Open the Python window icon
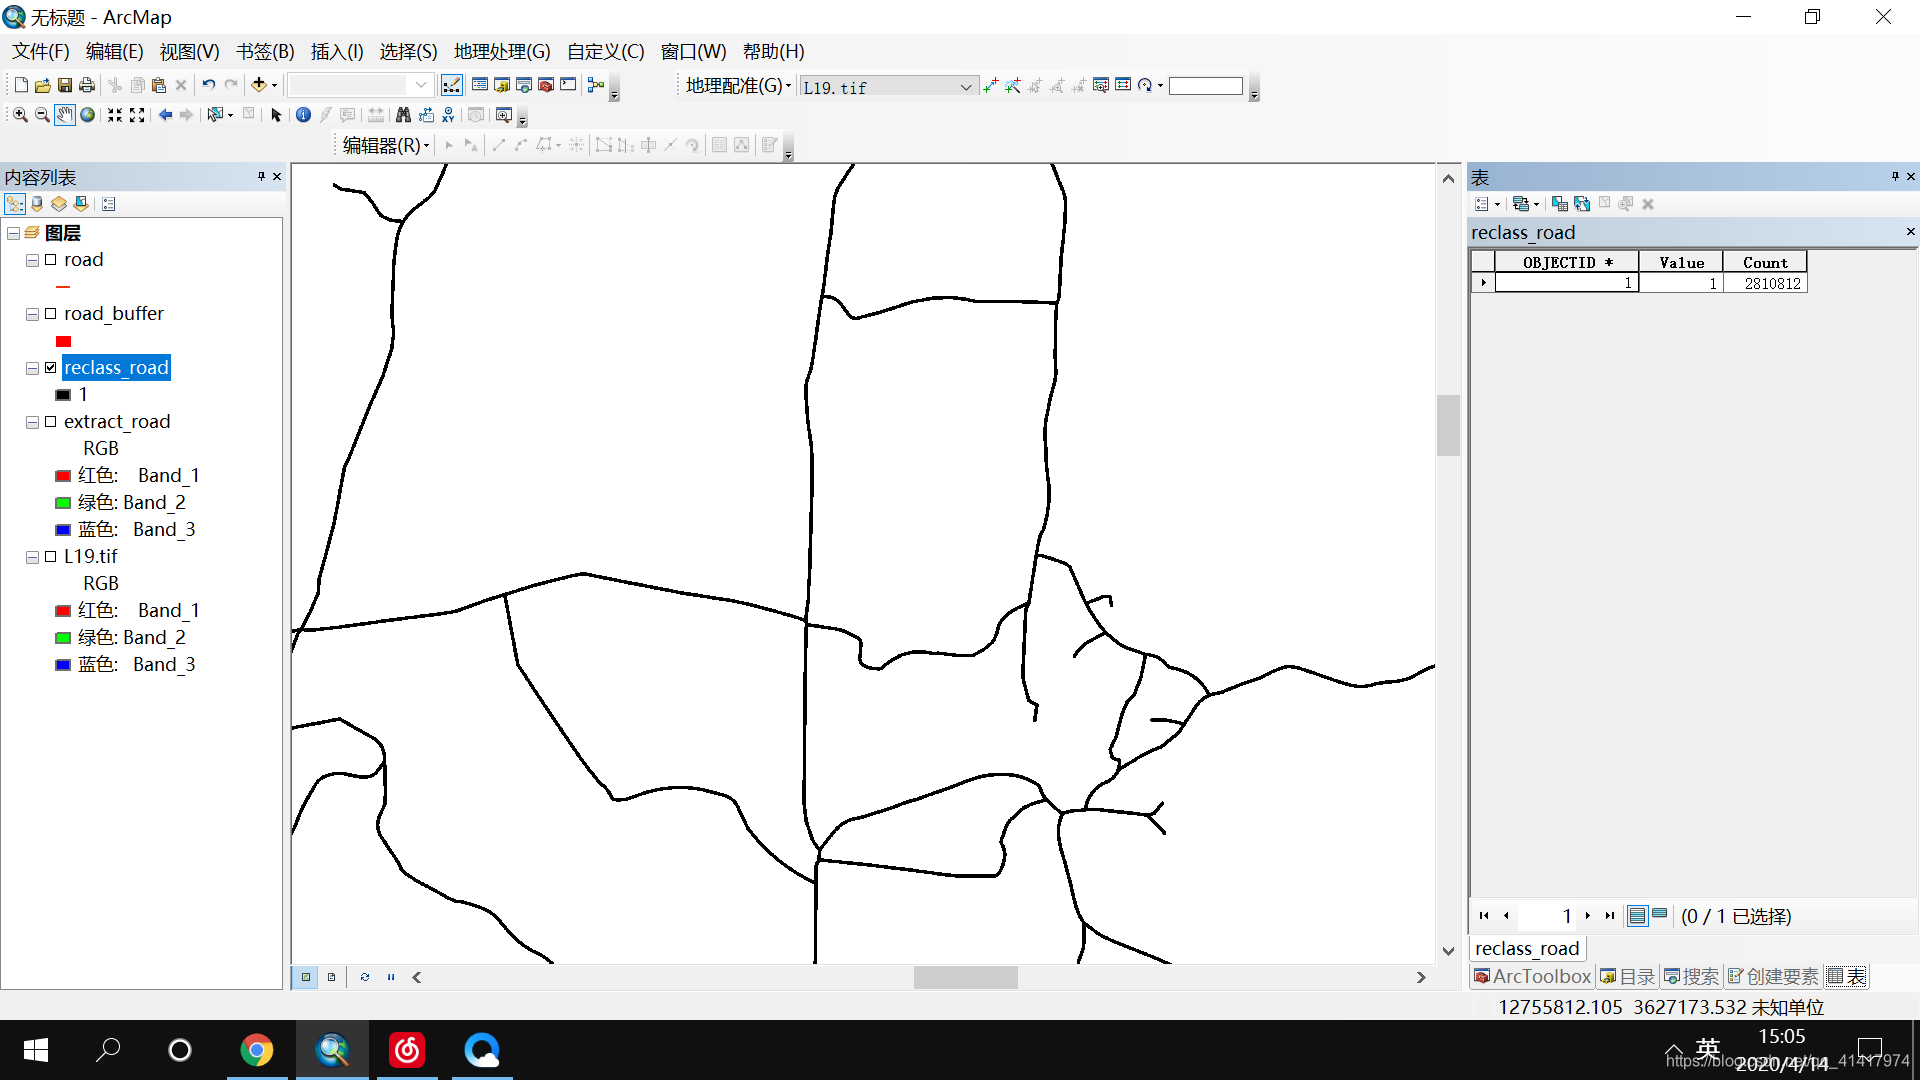The image size is (1920, 1080). point(568,85)
